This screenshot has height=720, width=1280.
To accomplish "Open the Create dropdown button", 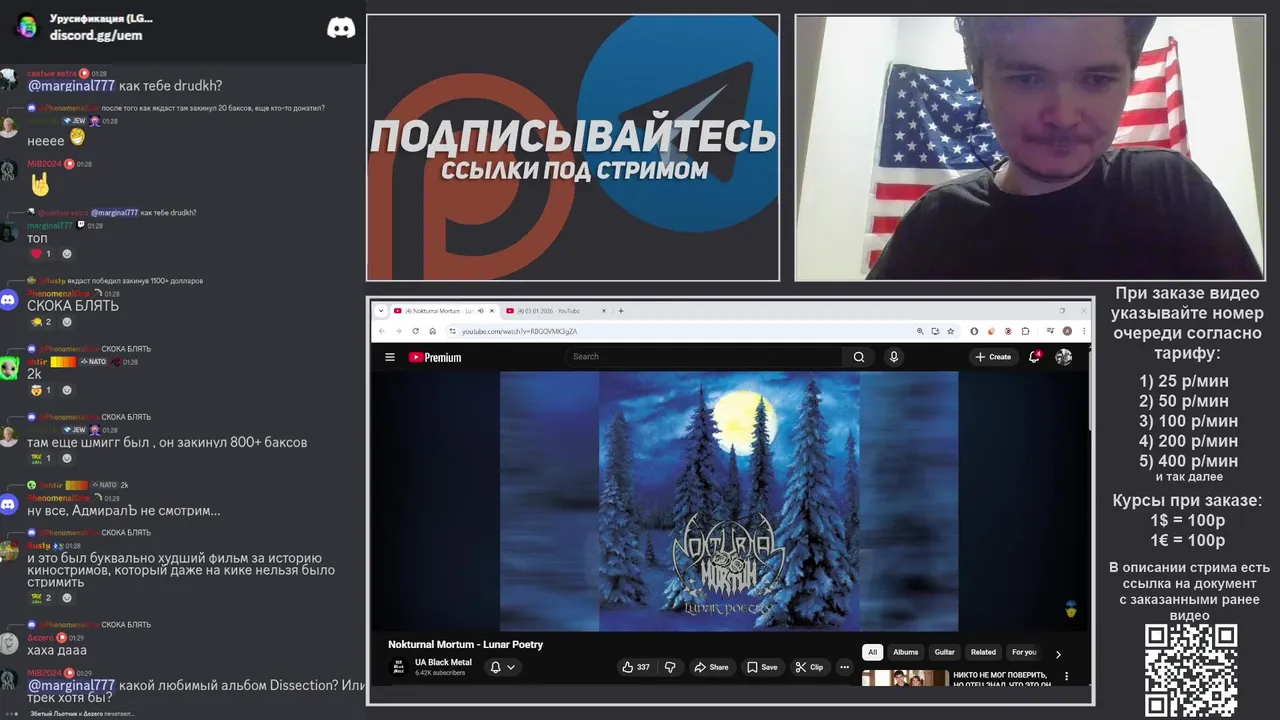I will (x=993, y=357).
